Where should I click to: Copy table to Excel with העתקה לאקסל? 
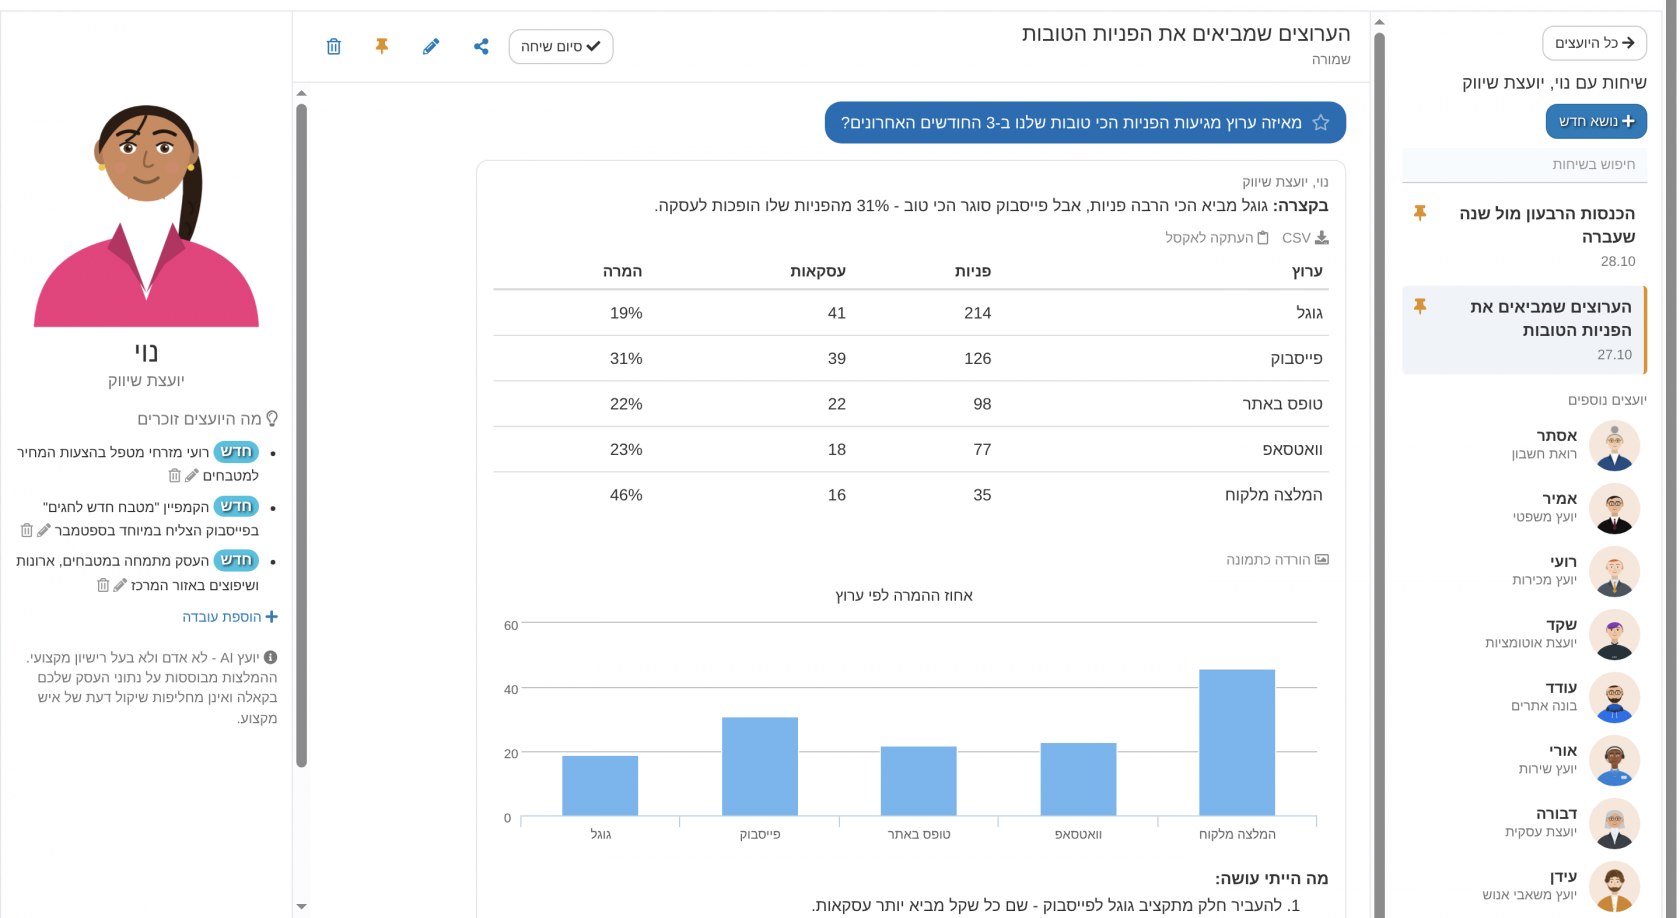[x=1216, y=238]
